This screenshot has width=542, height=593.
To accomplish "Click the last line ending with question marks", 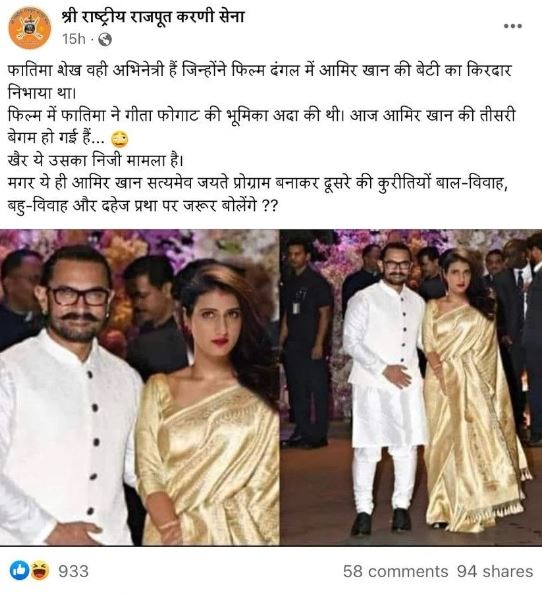I will tap(143, 205).
